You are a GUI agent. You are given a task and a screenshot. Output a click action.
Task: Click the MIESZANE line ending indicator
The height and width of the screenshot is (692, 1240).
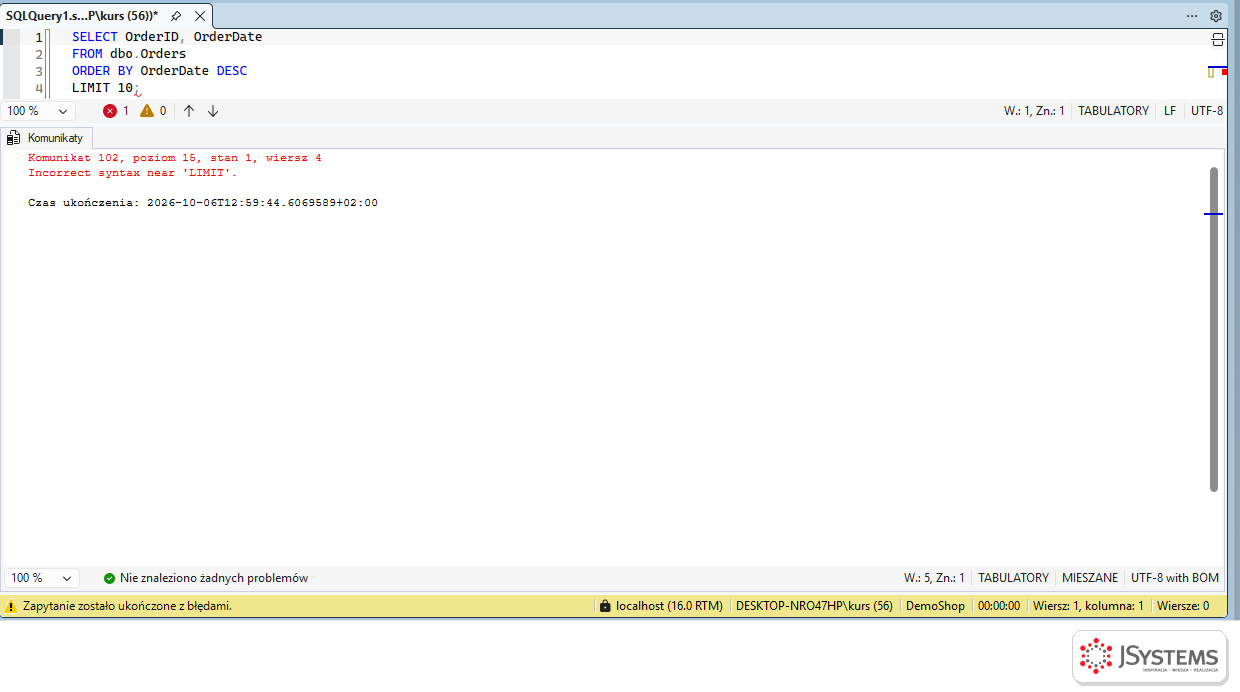pyautogui.click(x=1090, y=578)
